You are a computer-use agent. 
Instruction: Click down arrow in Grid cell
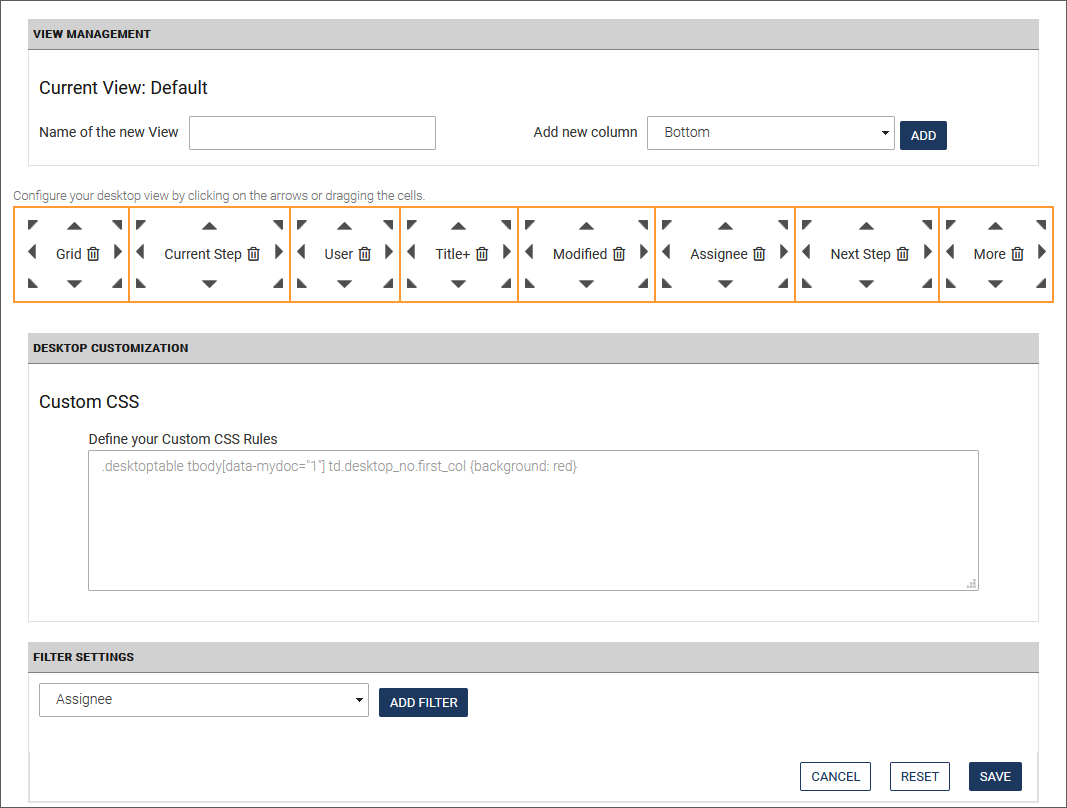click(75, 284)
